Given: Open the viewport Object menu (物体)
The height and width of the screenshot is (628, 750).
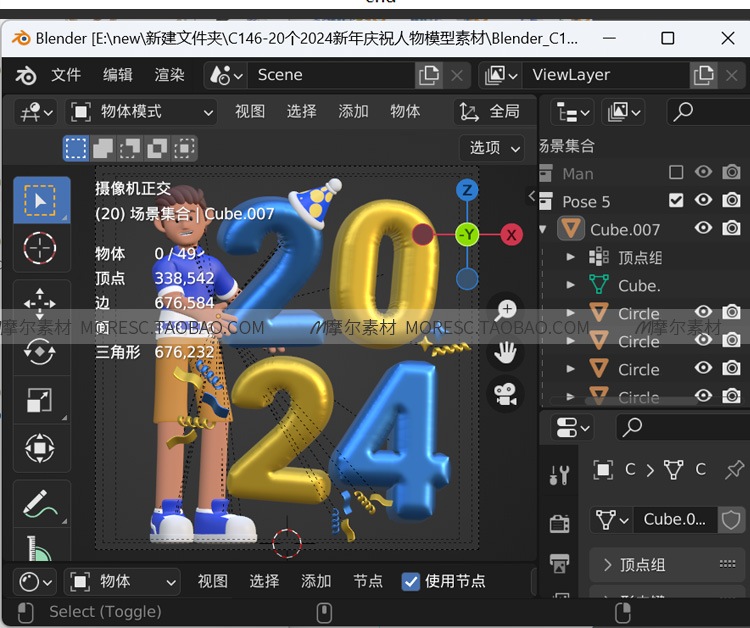Looking at the screenshot, I should tap(405, 112).
